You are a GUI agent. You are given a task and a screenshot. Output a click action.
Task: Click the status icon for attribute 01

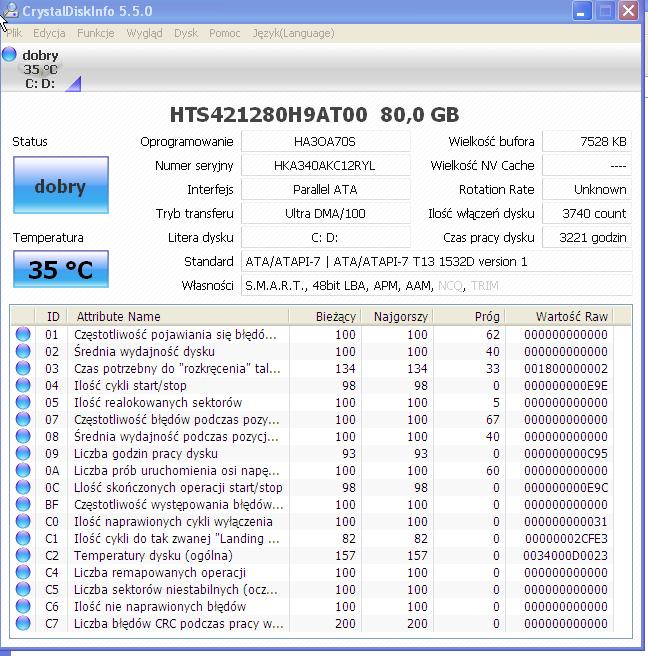(x=23, y=334)
